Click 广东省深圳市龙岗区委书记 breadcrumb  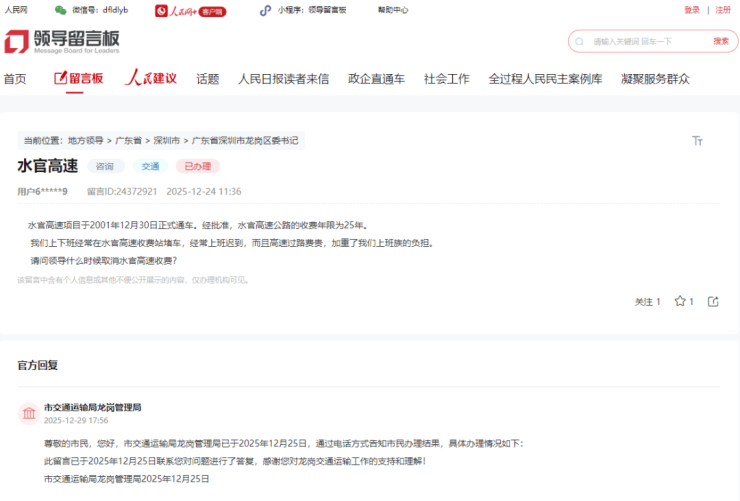[245, 141]
